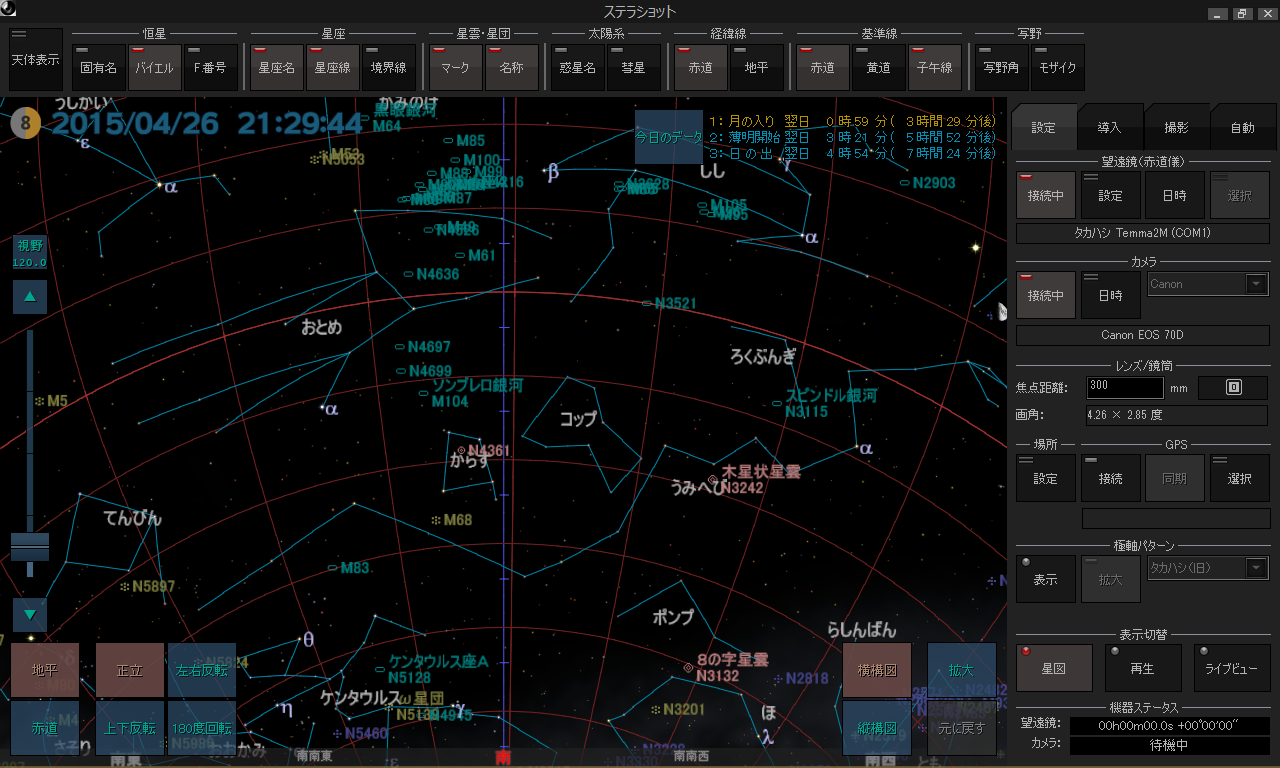
Task: Open the 天体表示 menu button
Action: [x=35, y=60]
